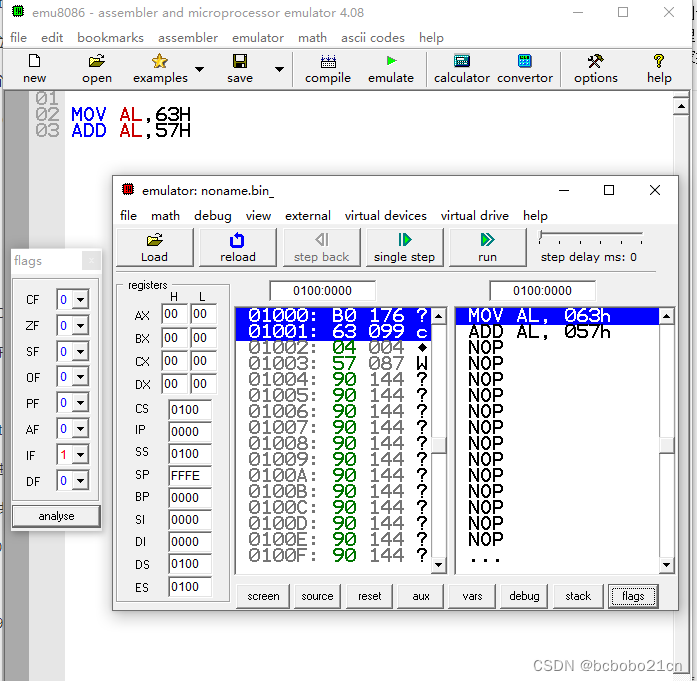Expand the examples dropdown arrow

pyautogui.click(x=200, y=69)
